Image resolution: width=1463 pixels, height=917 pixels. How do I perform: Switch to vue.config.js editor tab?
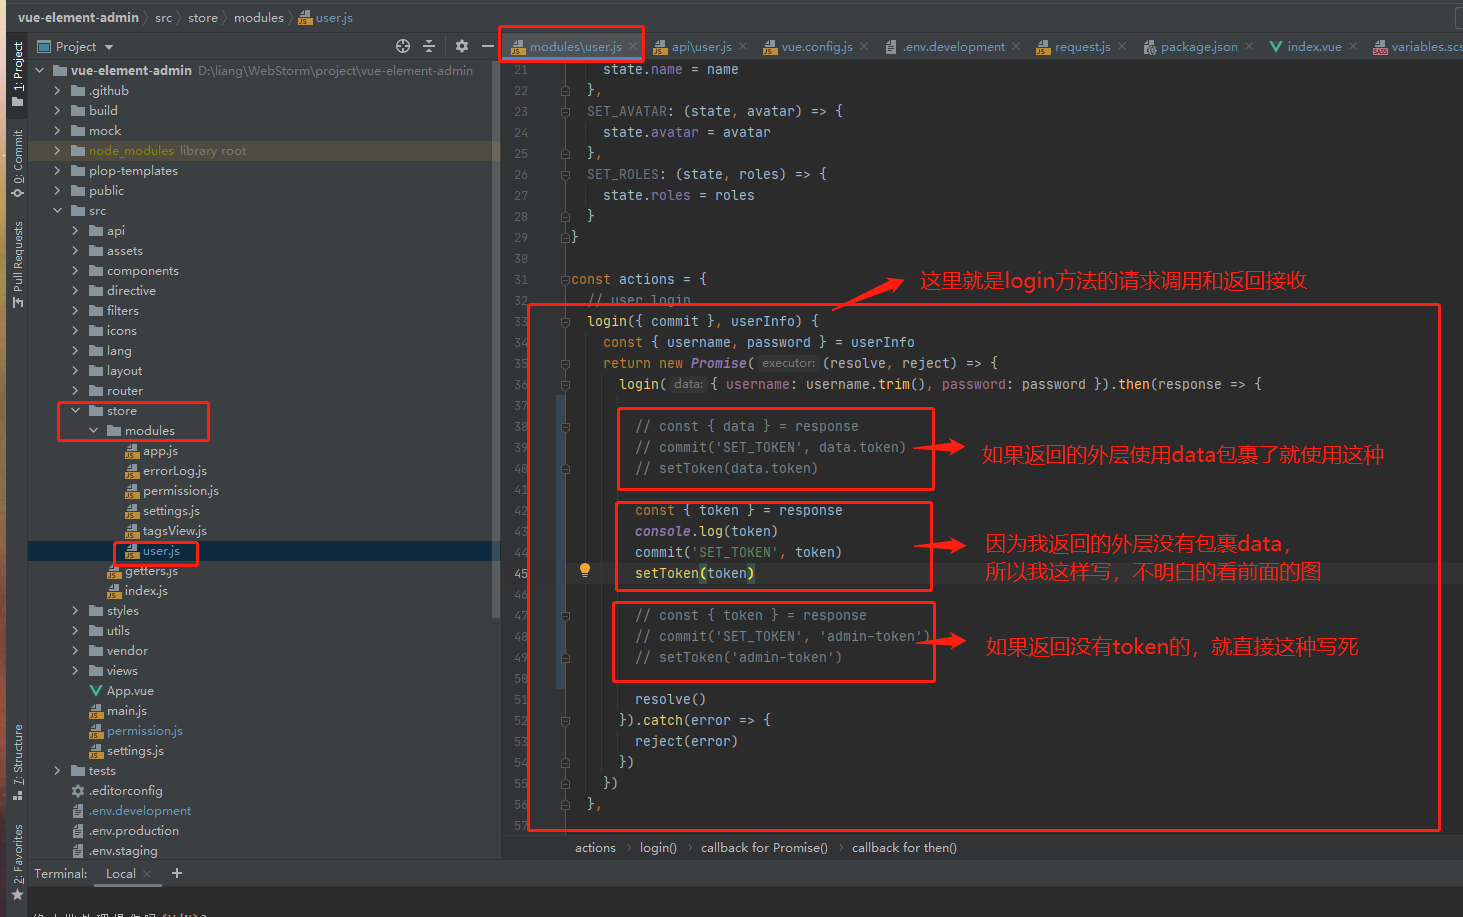pyautogui.click(x=816, y=47)
